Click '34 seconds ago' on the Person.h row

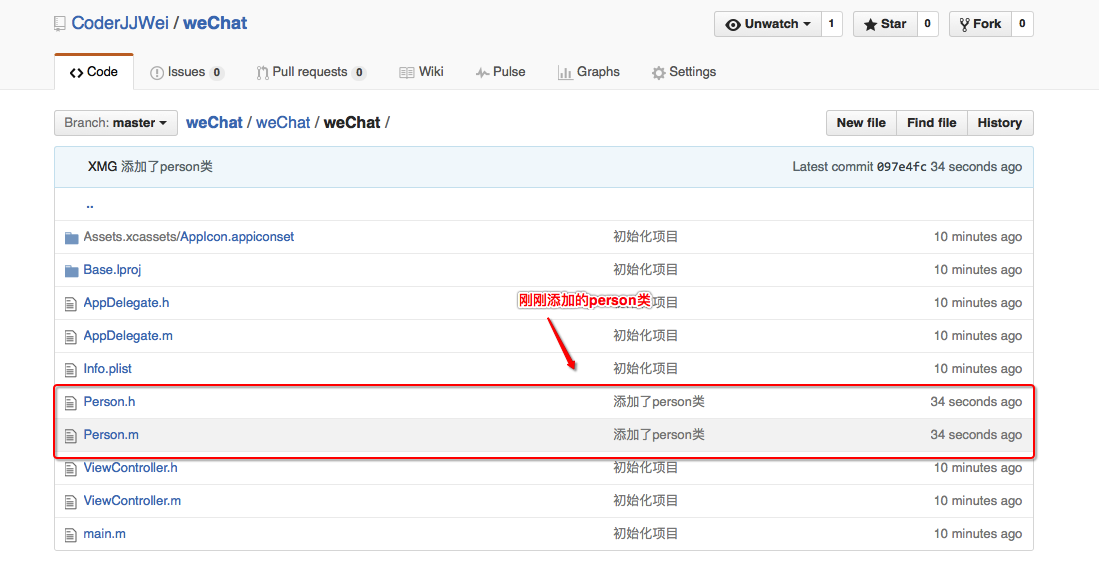(976, 402)
